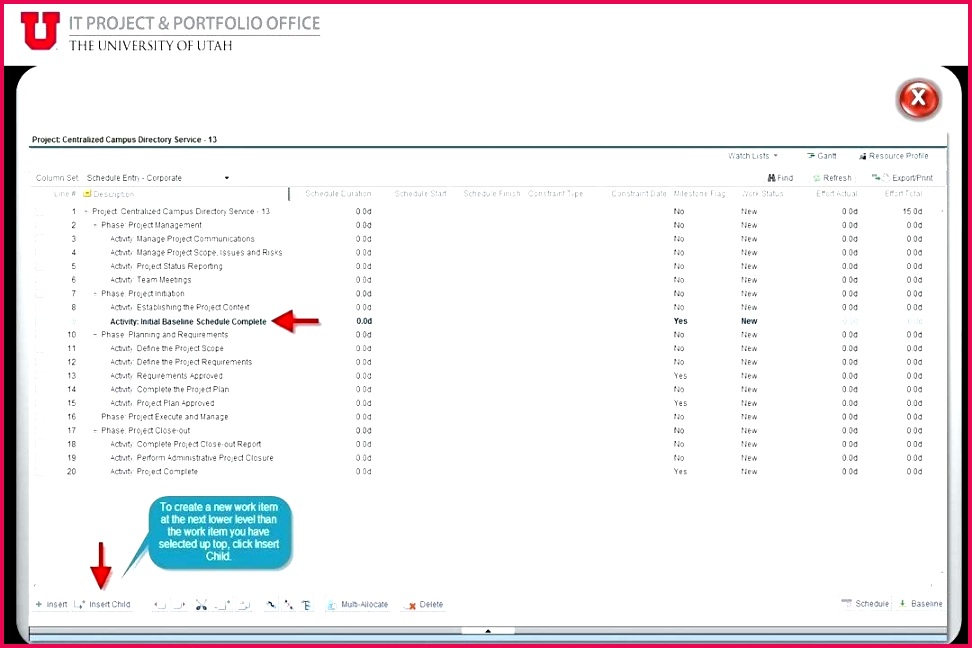
Task: Delete the selected work item
Action: (423, 605)
